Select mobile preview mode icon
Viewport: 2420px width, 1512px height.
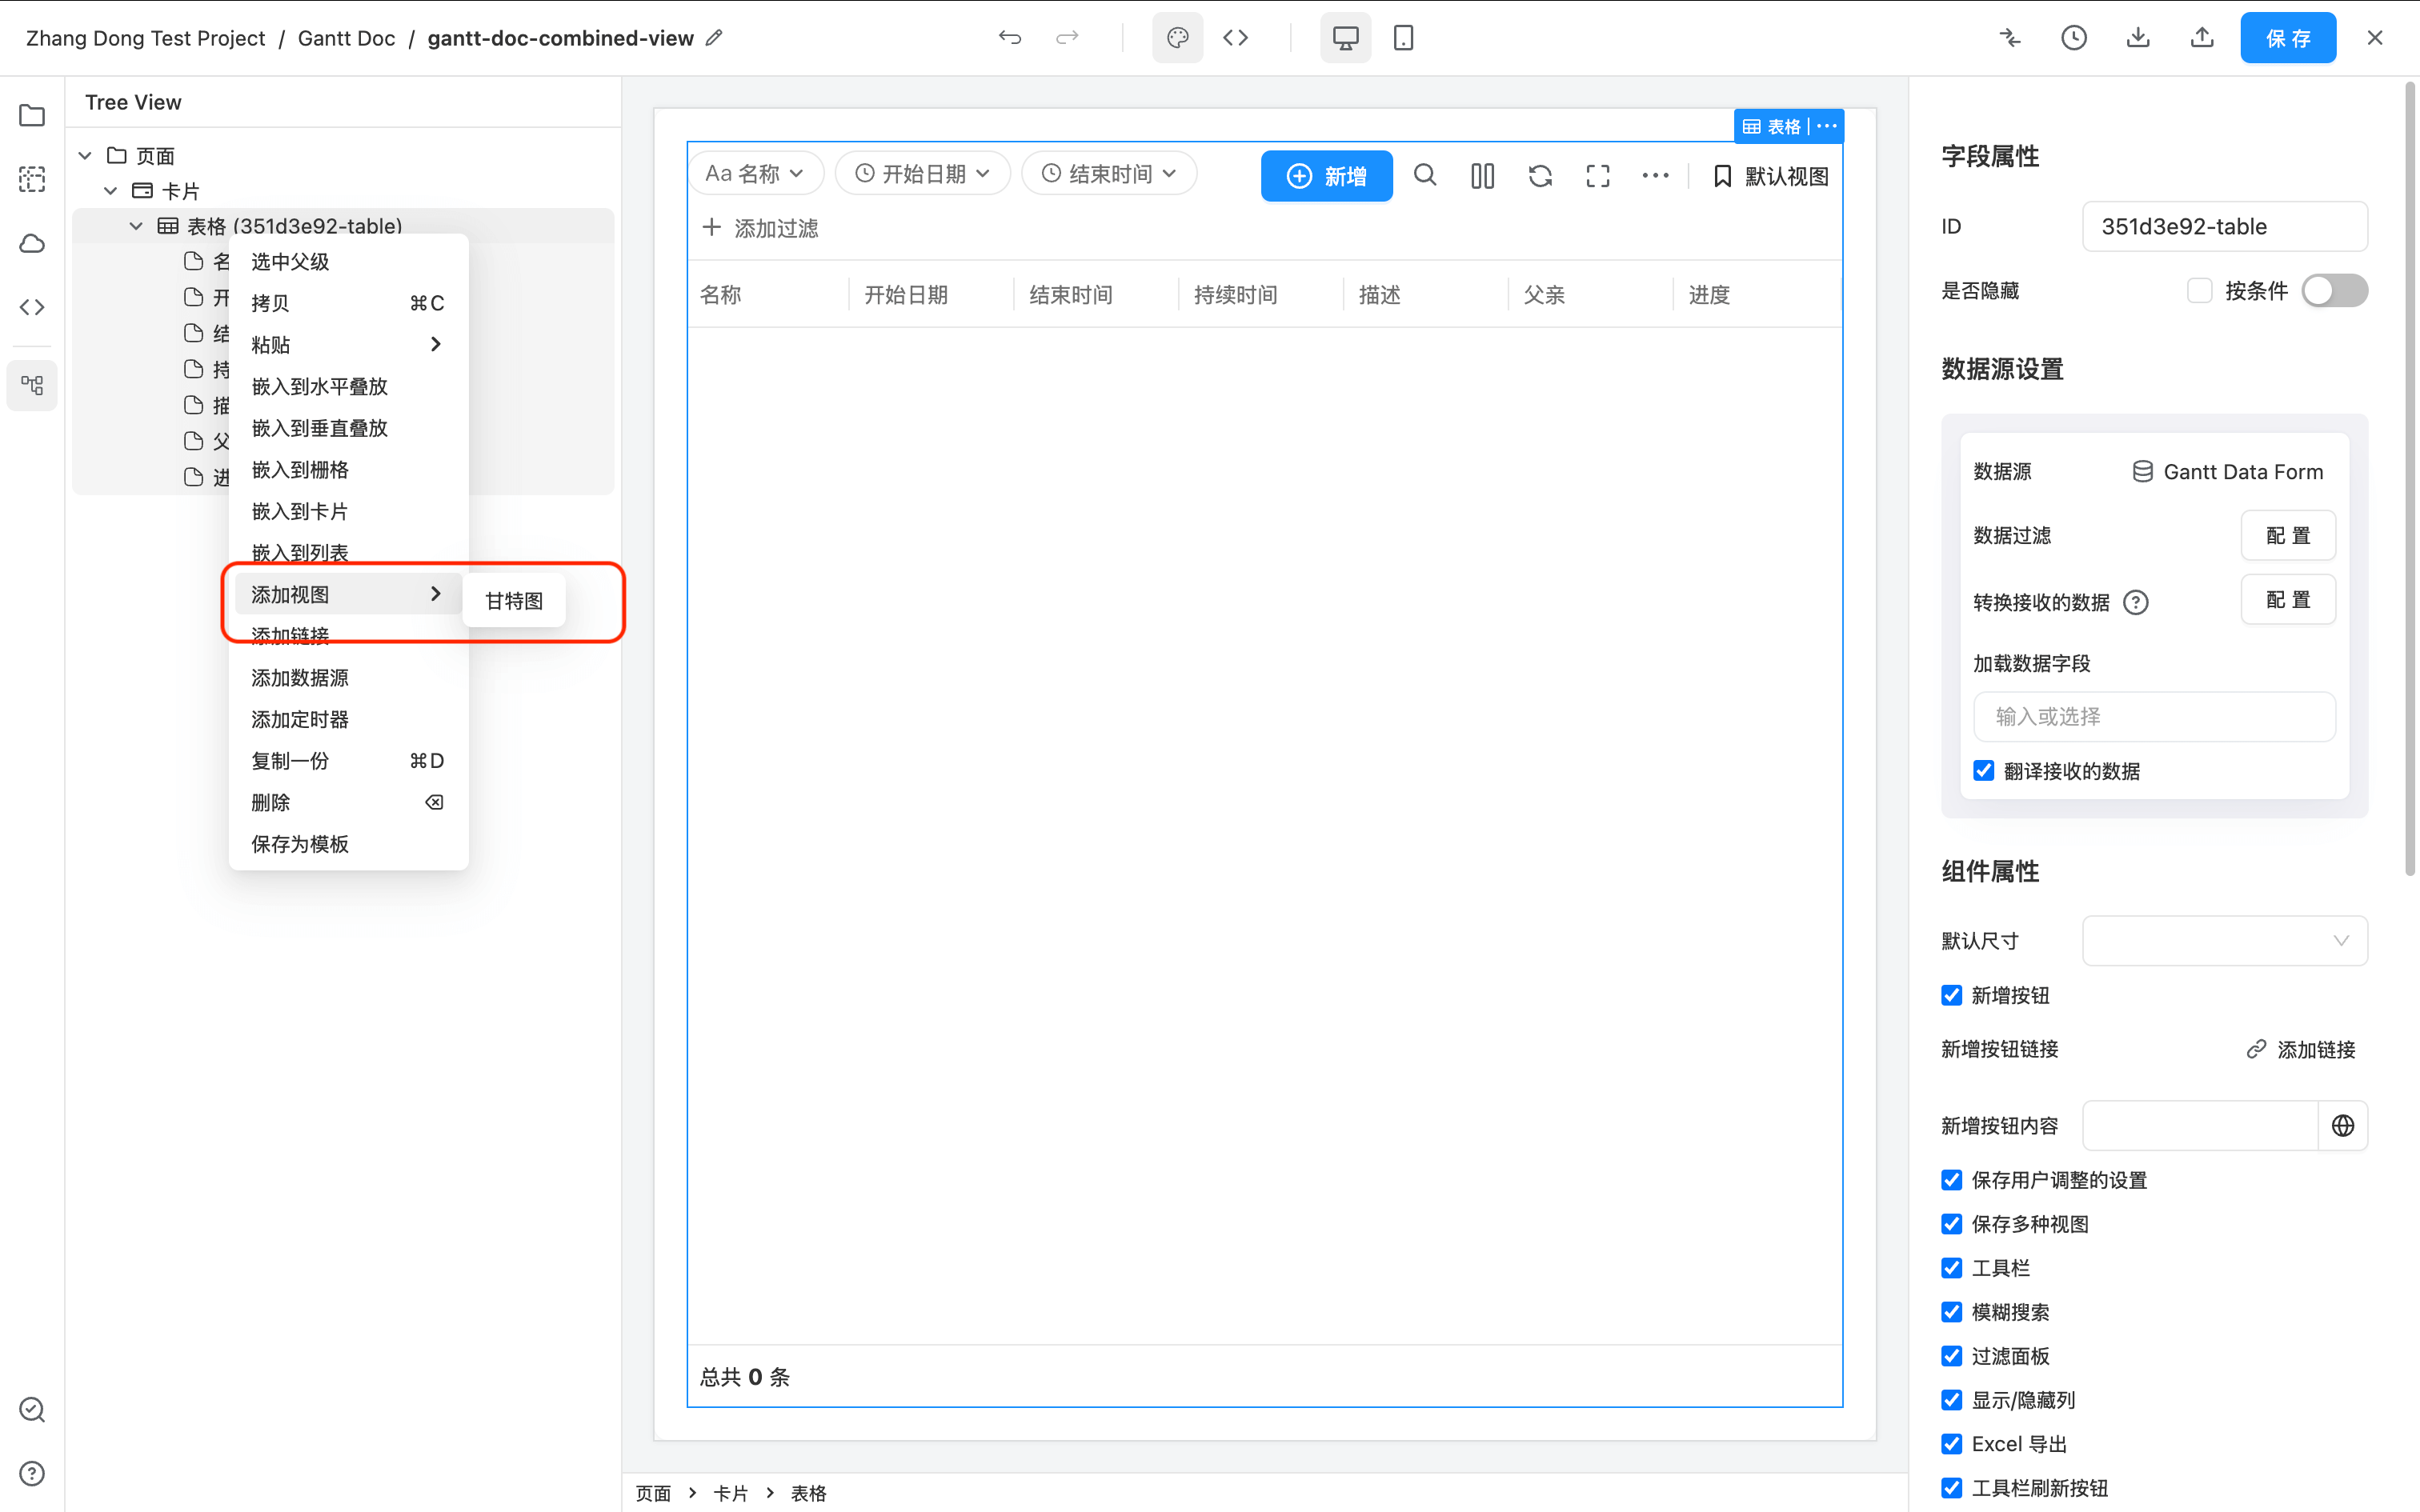click(x=1403, y=38)
